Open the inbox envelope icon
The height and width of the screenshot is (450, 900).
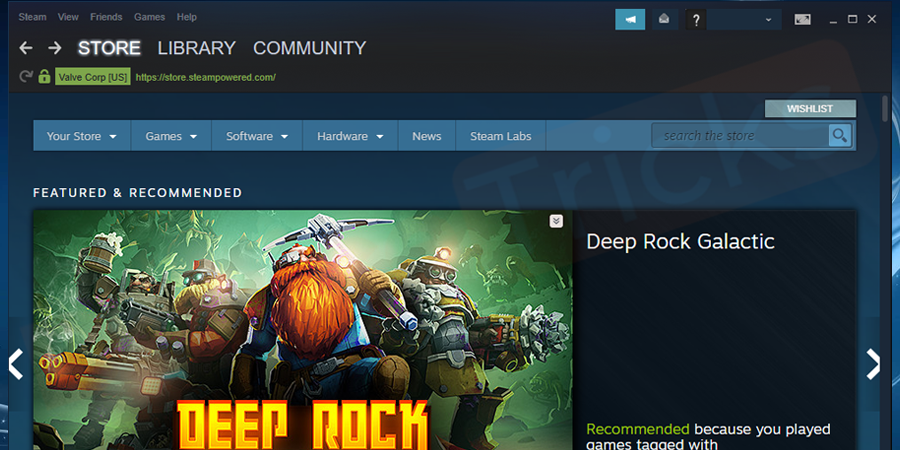(x=664, y=20)
